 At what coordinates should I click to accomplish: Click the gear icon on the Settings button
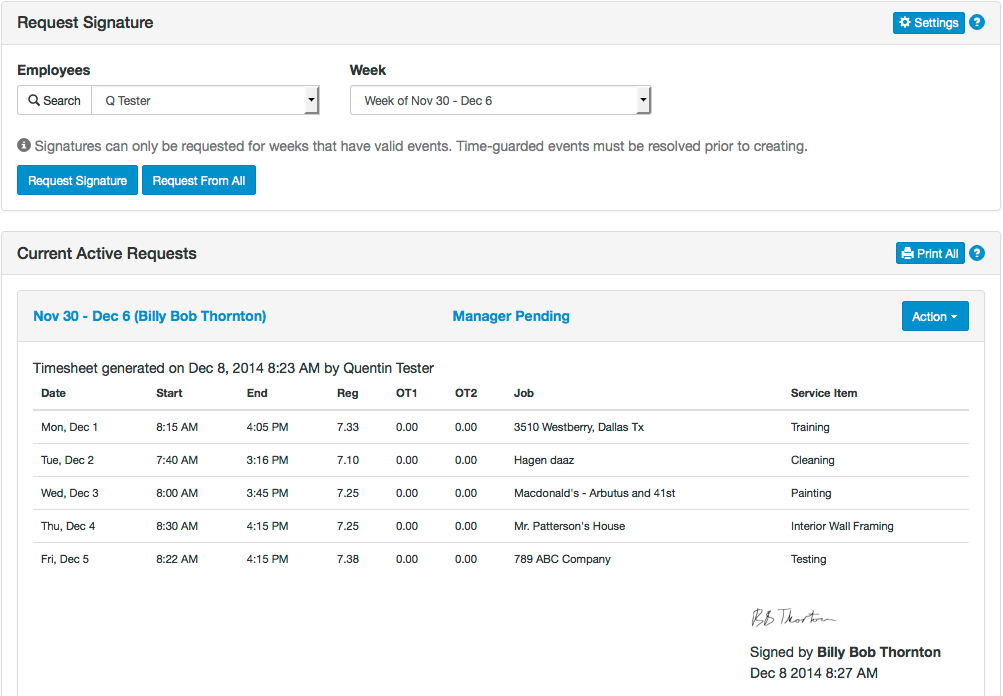[x=906, y=22]
